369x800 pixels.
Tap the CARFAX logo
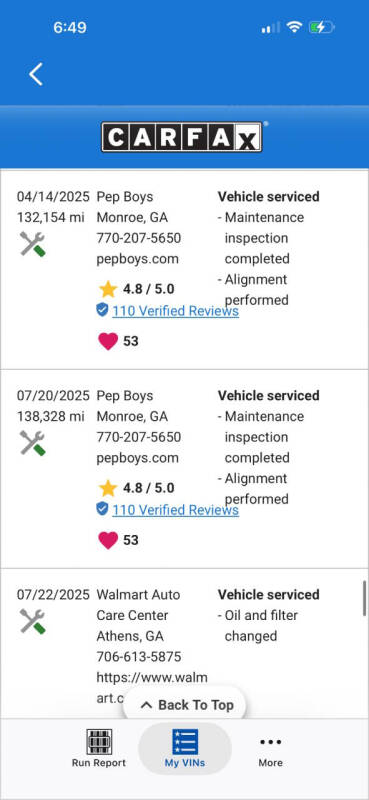(182, 137)
